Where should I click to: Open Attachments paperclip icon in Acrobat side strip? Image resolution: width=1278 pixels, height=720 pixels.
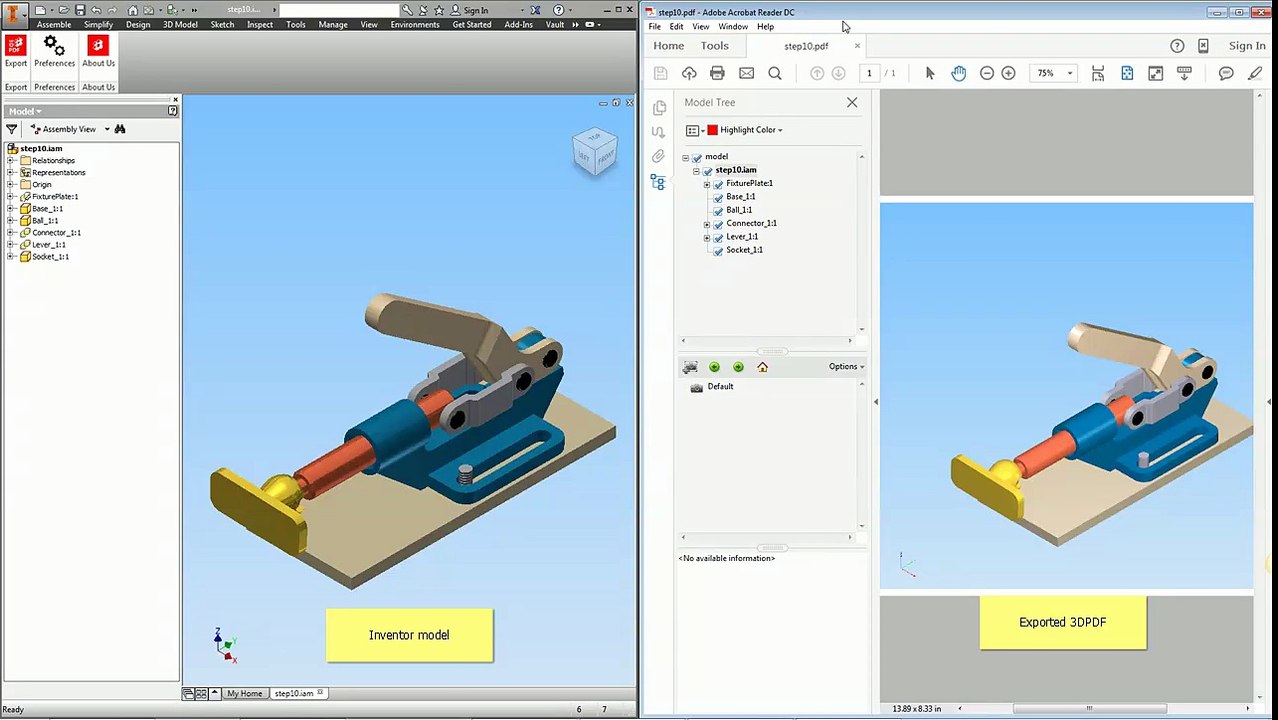point(658,157)
